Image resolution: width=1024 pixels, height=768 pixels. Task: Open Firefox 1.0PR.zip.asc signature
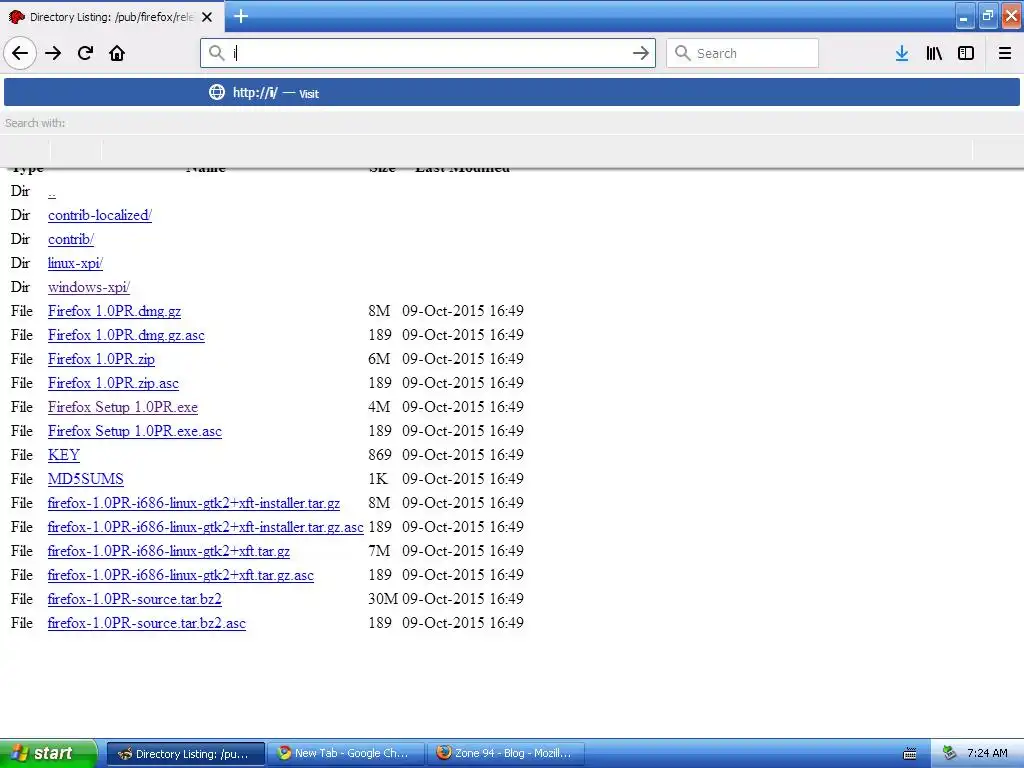pyautogui.click(x=113, y=383)
